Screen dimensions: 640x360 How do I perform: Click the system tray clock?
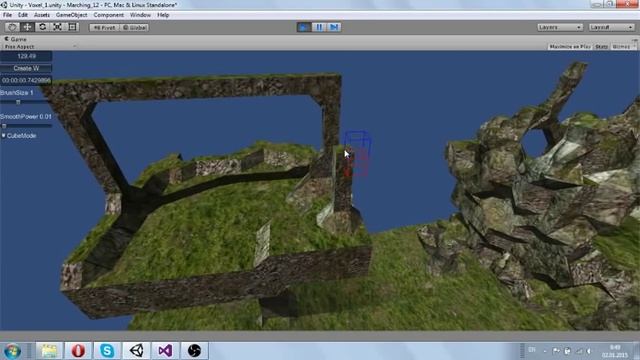[x=614, y=351]
